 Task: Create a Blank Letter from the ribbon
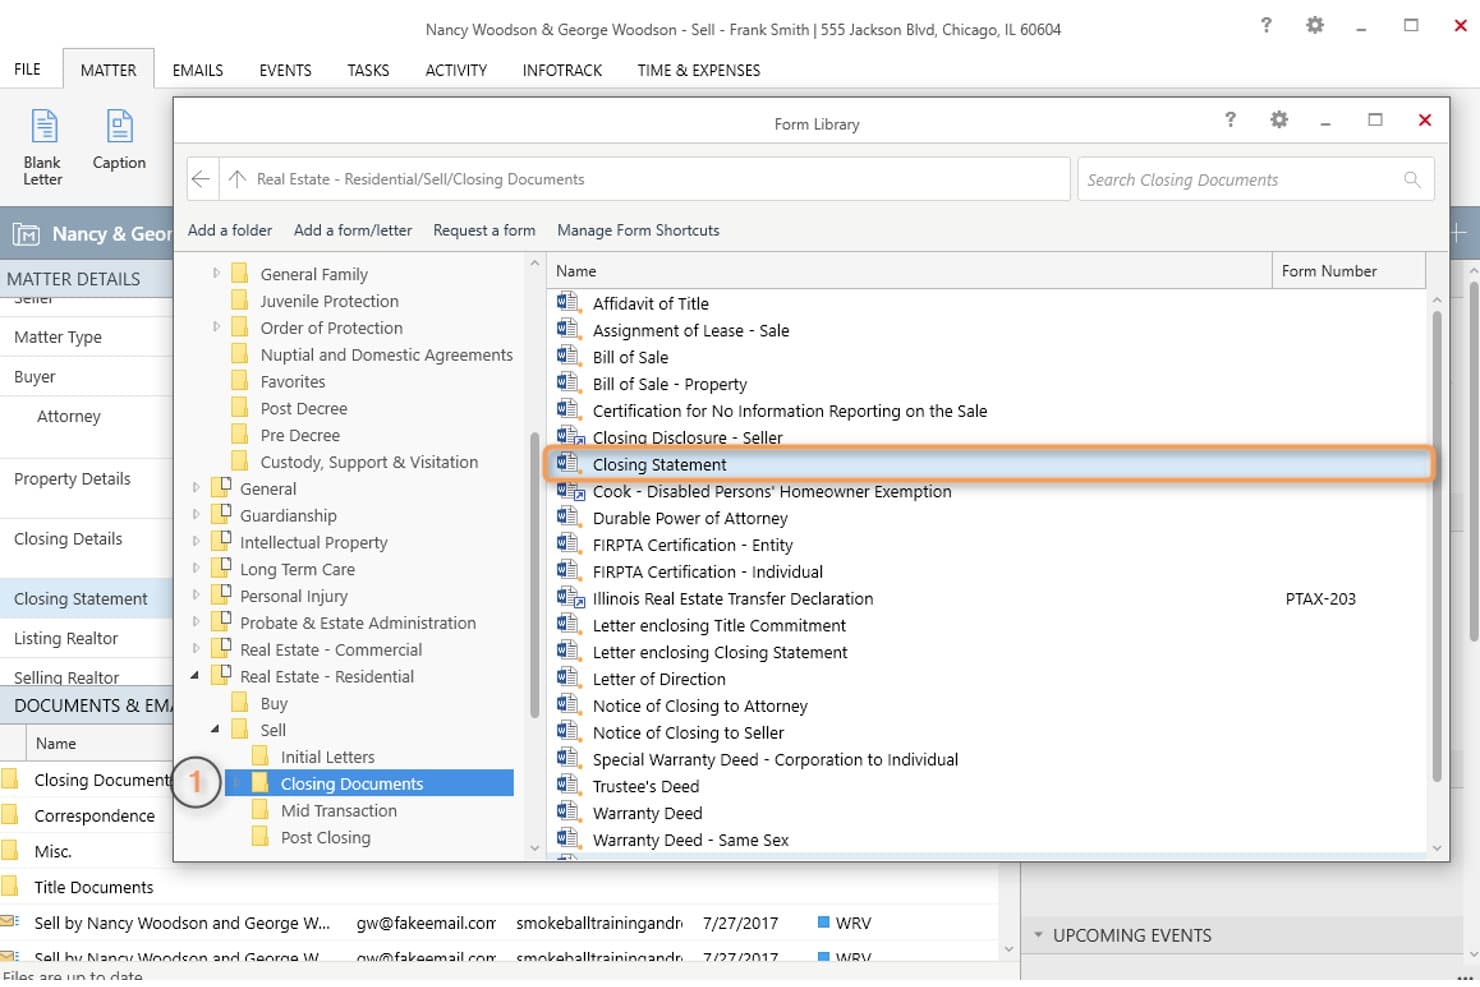pyautogui.click(x=42, y=146)
